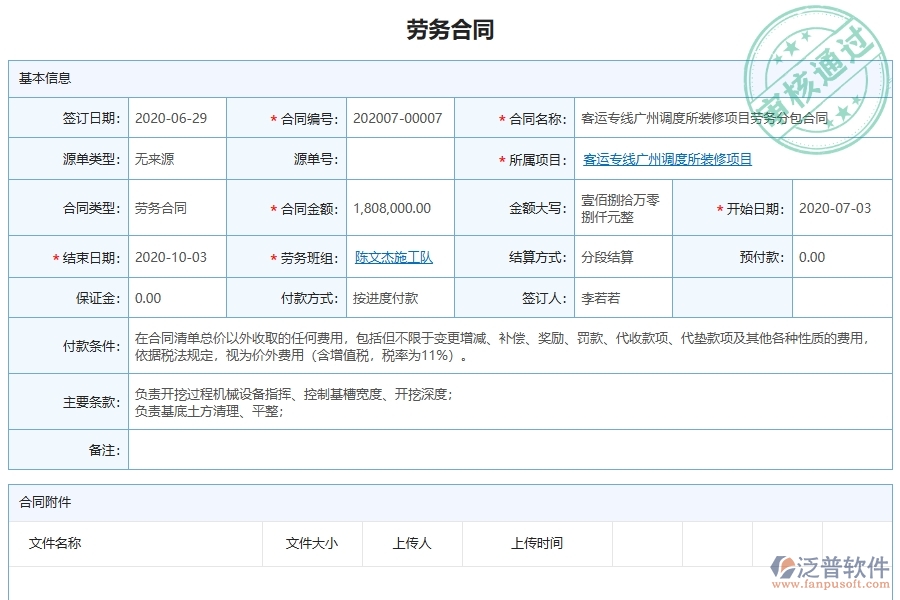Click the red asterisk beside 结束日期

pyautogui.click(x=54, y=257)
